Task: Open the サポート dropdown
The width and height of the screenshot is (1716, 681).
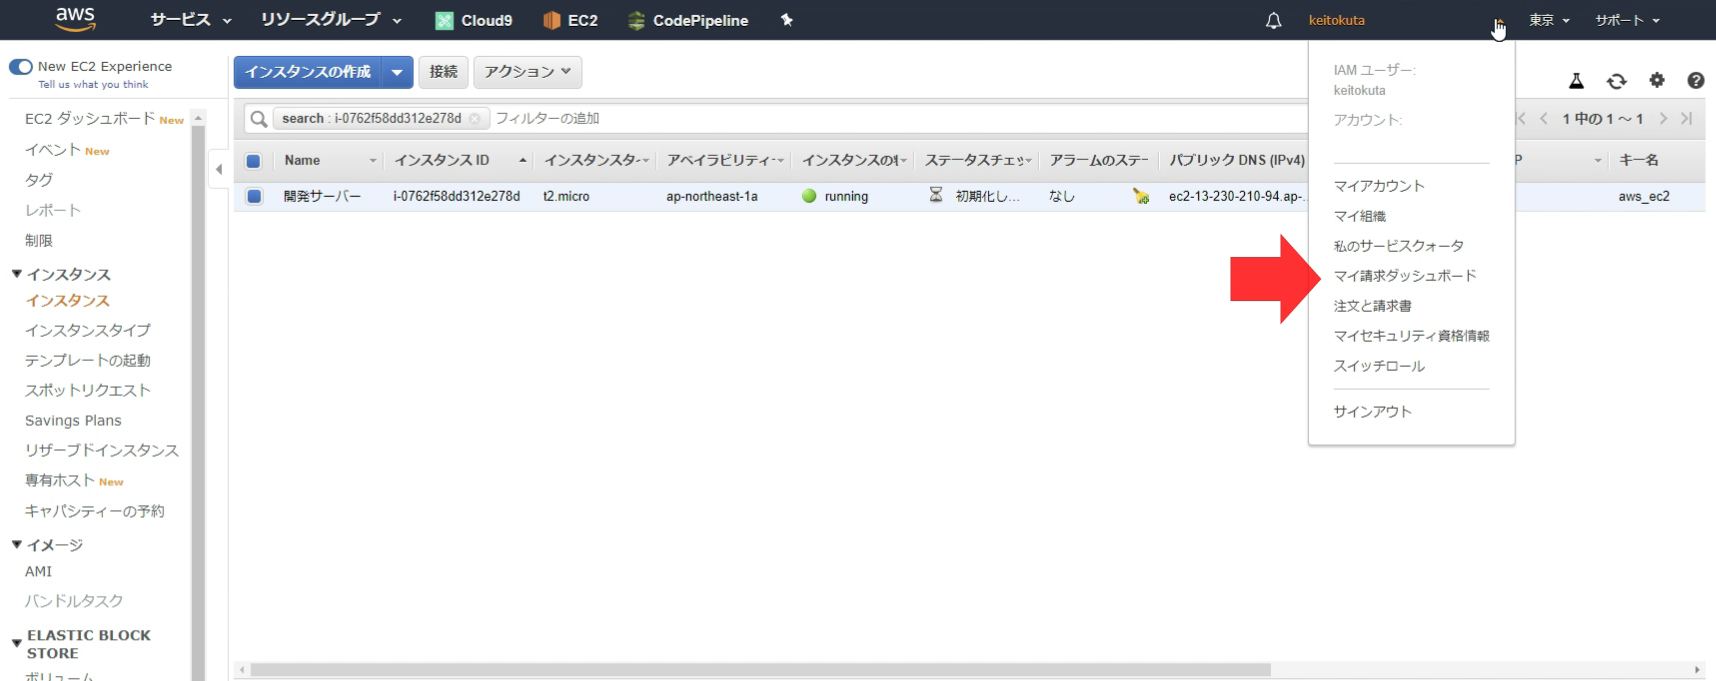Action: coord(1627,20)
